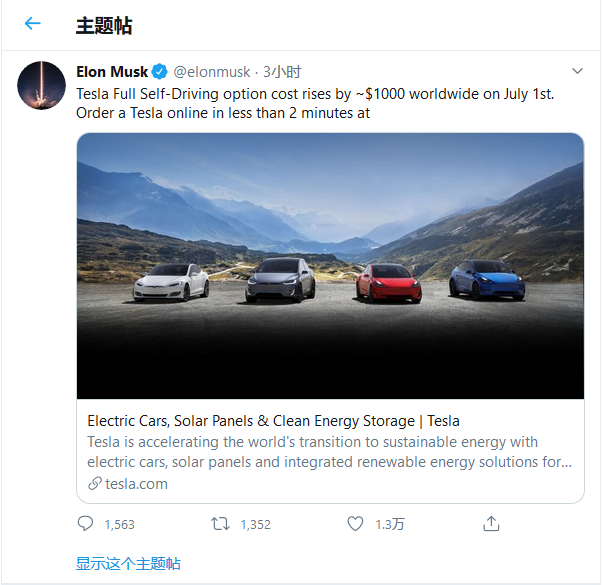The width and height of the screenshot is (604, 585).
Task: Click the Electric Cars, Solar Panels card title
Action: tap(273, 421)
